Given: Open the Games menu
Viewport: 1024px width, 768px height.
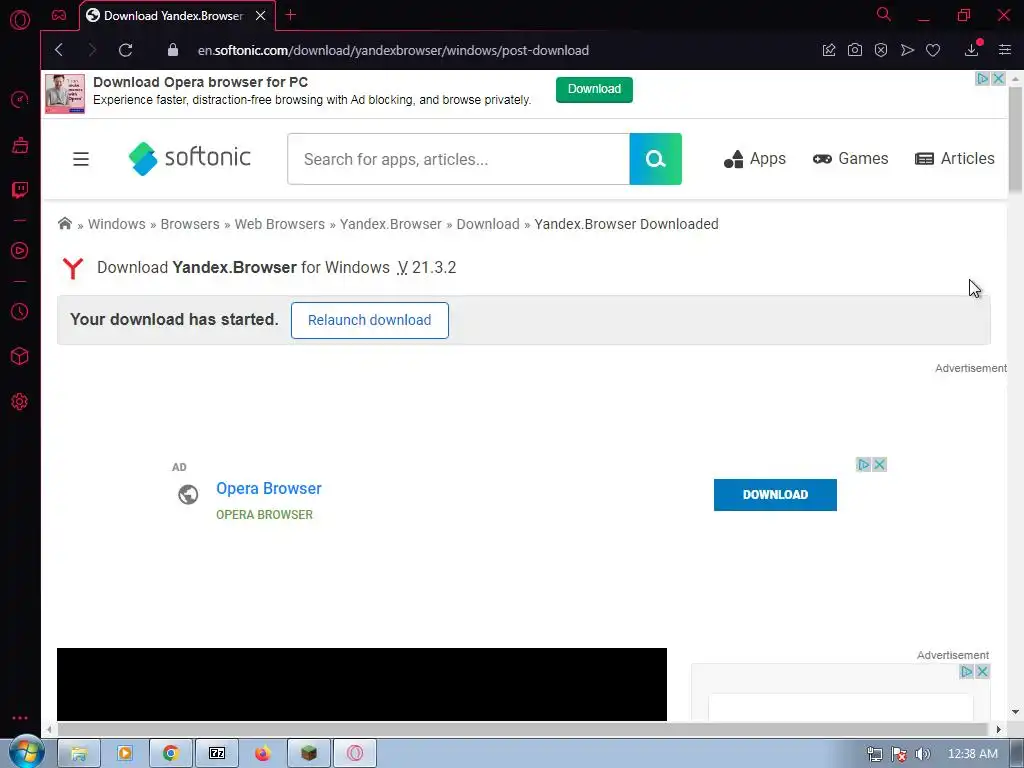Looking at the screenshot, I should pyautogui.click(x=850, y=159).
